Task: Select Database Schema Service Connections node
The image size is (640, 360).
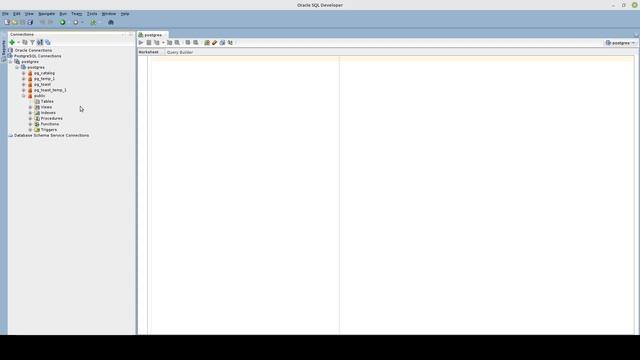Action: coord(51,135)
